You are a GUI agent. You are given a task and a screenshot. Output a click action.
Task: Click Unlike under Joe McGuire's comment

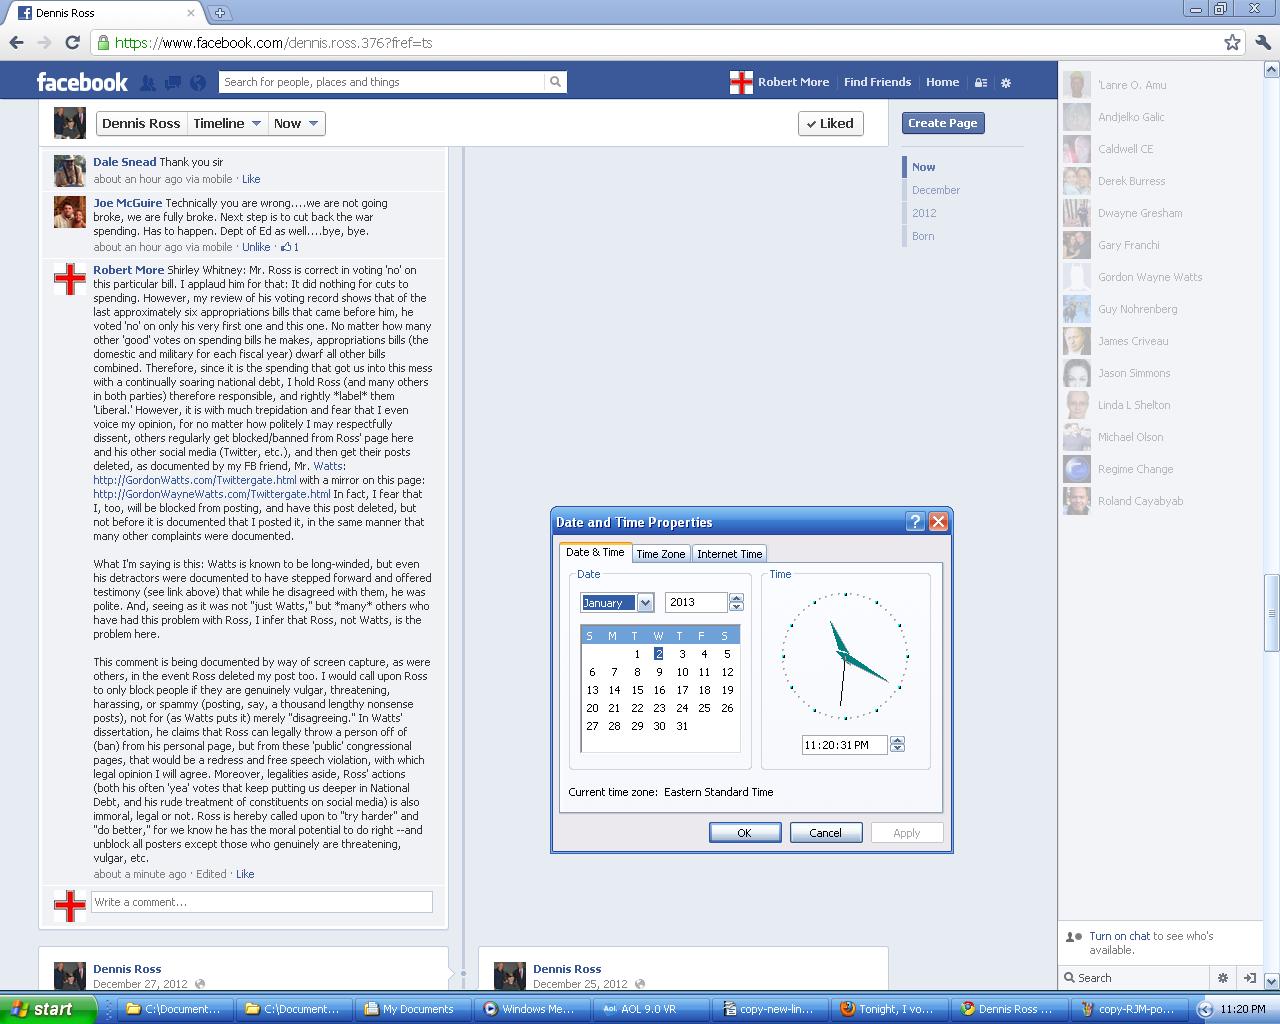pyautogui.click(x=256, y=247)
